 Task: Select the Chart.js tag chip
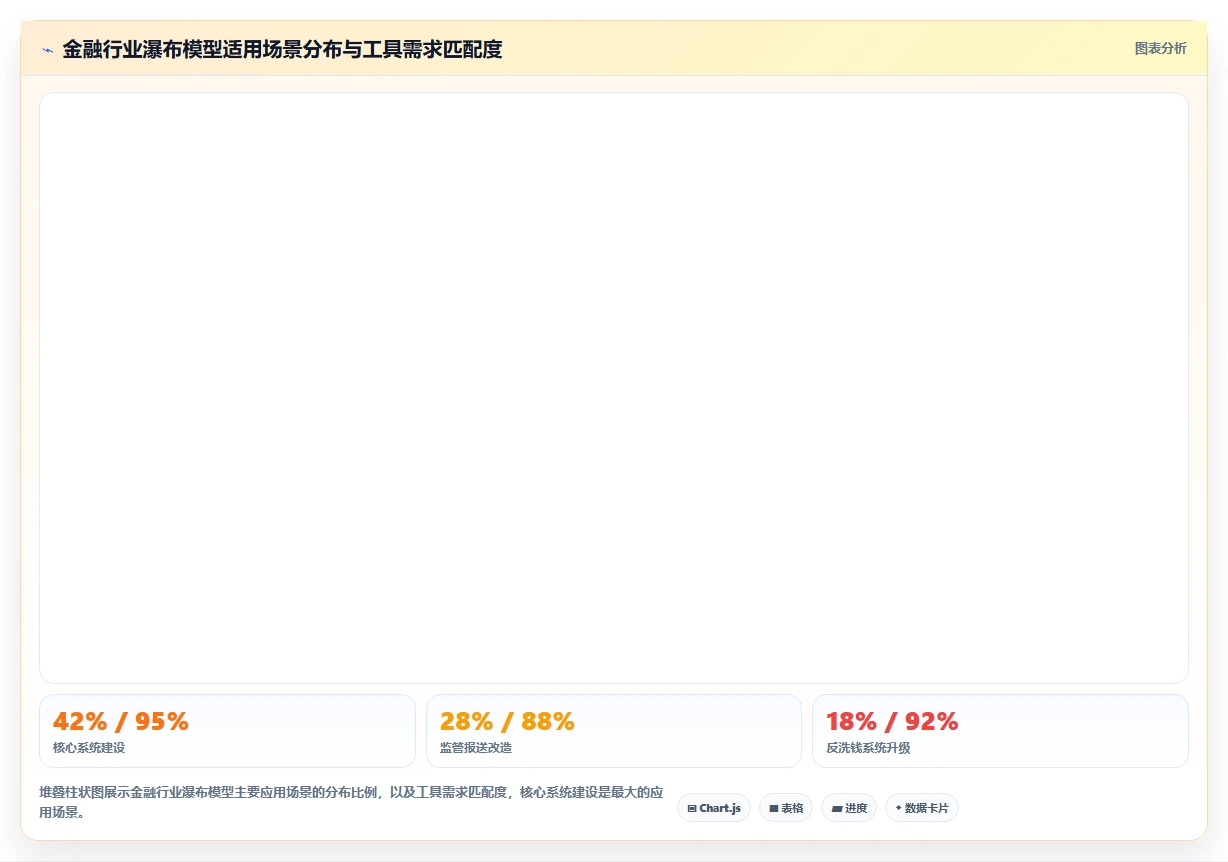(x=714, y=808)
